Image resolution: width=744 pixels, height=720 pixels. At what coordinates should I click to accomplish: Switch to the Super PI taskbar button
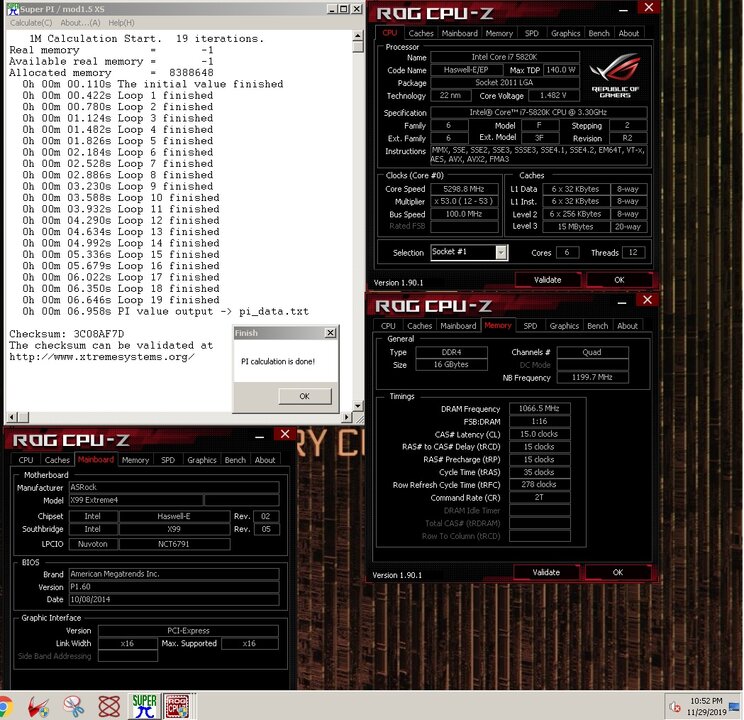(x=144, y=706)
